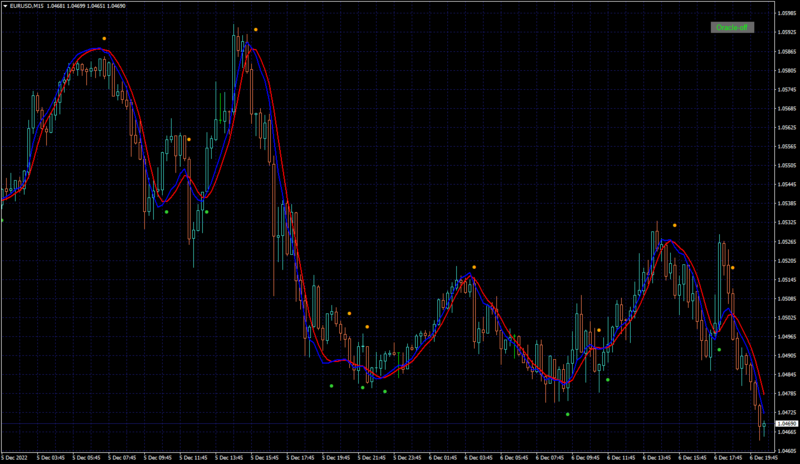800x464 pixels.
Task: Click the time axis label 6 Dec 19:45
Action: point(764,458)
